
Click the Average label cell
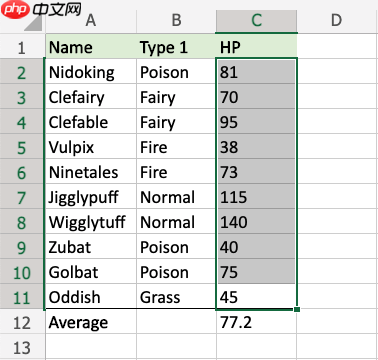pos(91,322)
